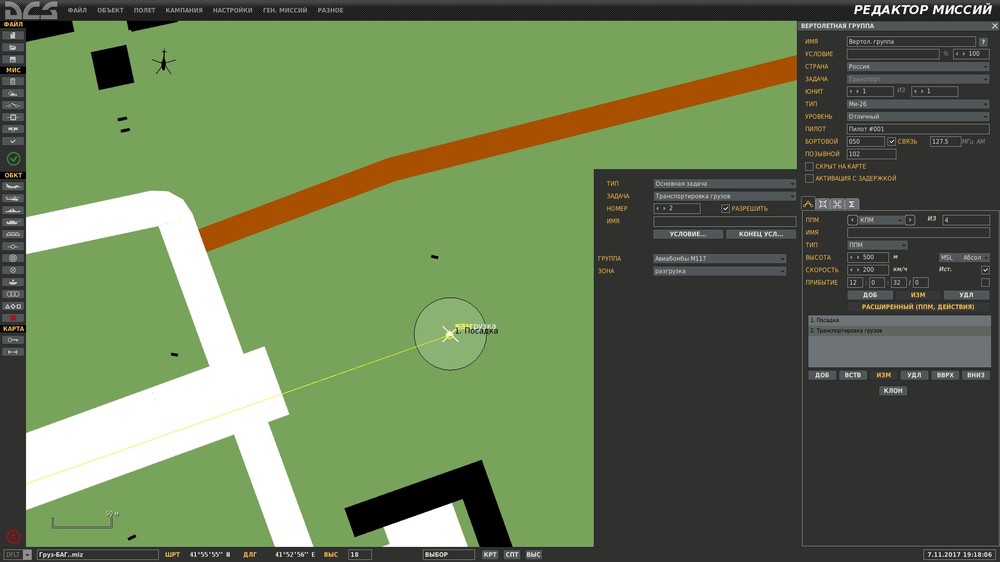Open the ГЕН. МИССИЙ menu

pyautogui.click(x=285, y=10)
